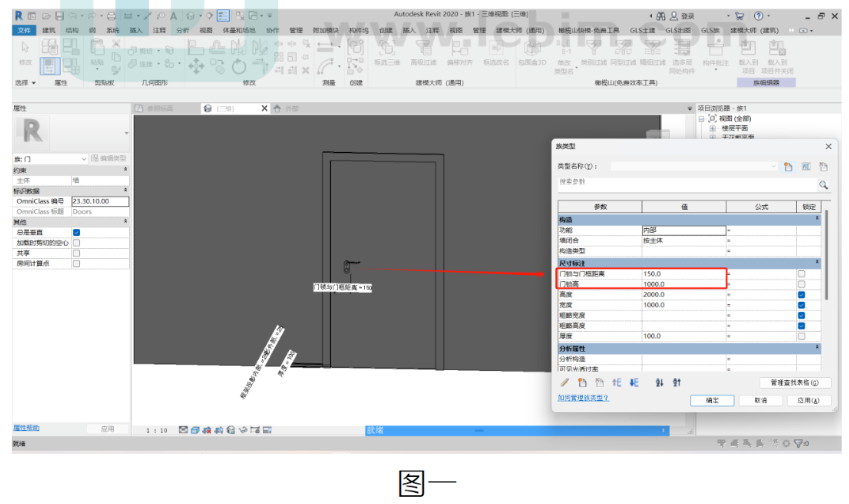Viewport: 849px width, 504px height.
Task: Click the 管理查找表格 button
Action: click(794, 383)
